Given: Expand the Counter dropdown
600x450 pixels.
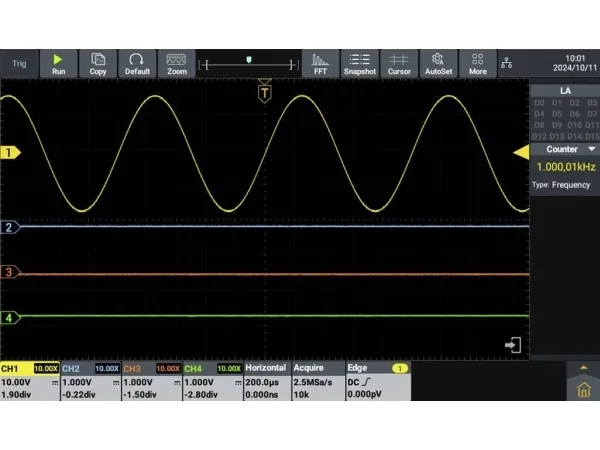Looking at the screenshot, I should [x=565, y=148].
